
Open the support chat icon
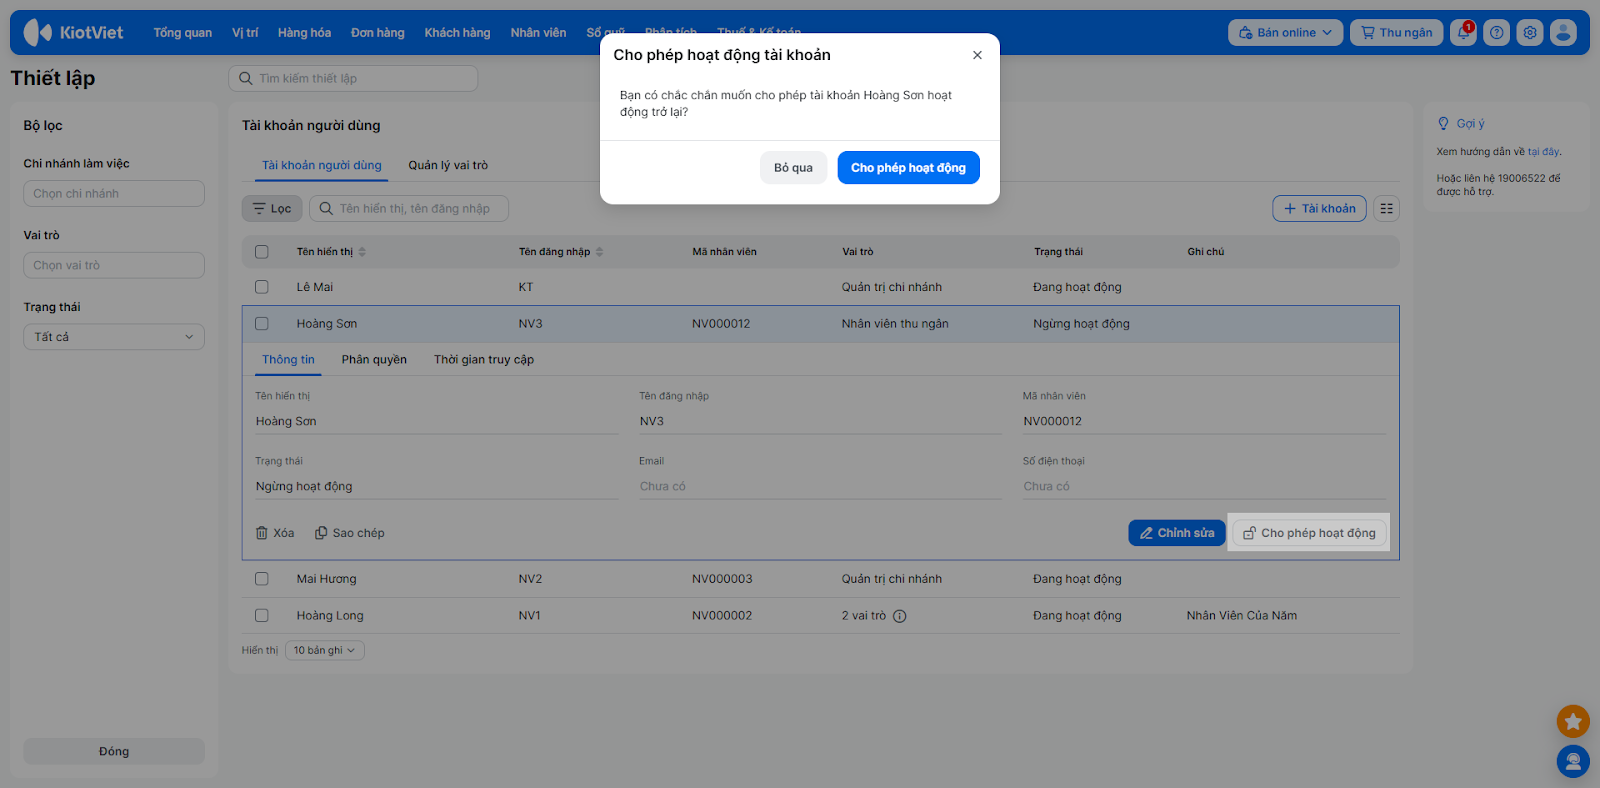click(1573, 762)
